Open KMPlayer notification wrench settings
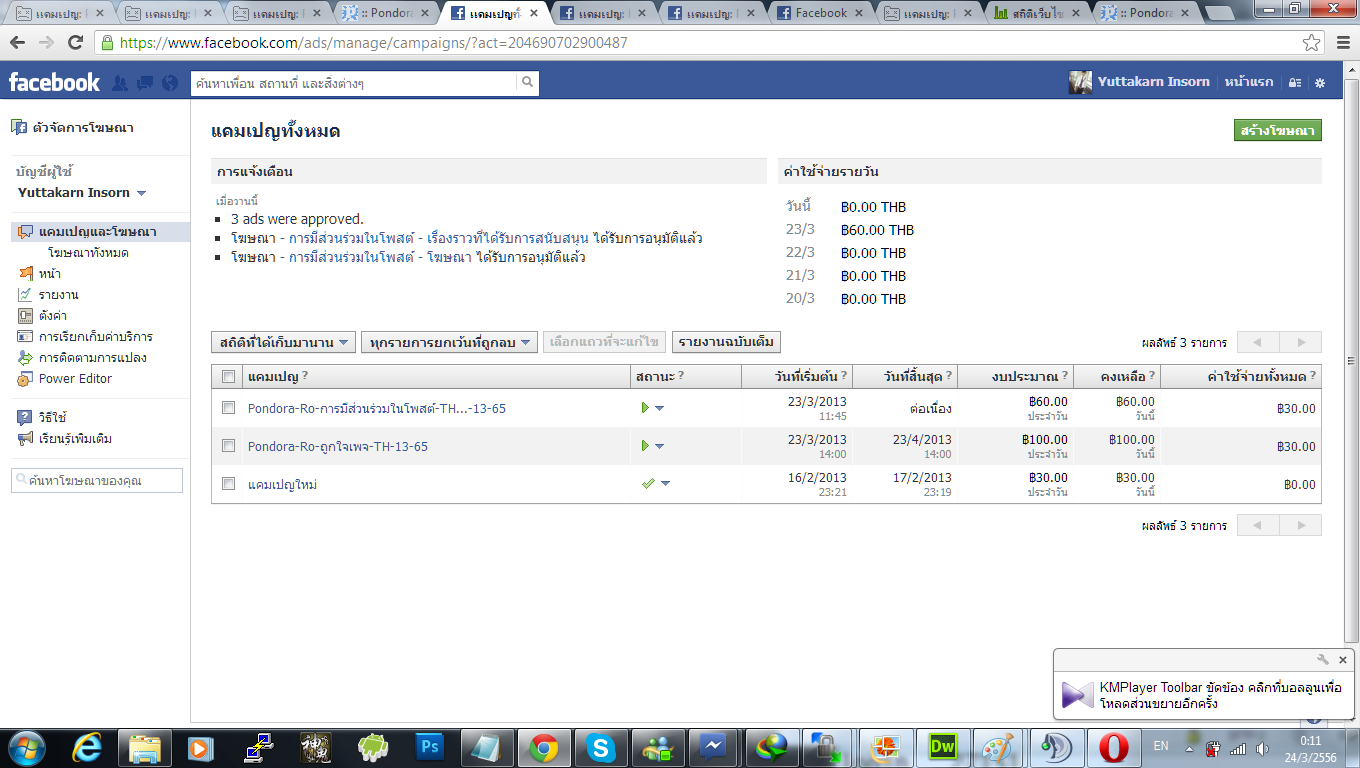 [x=1323, y=660]
